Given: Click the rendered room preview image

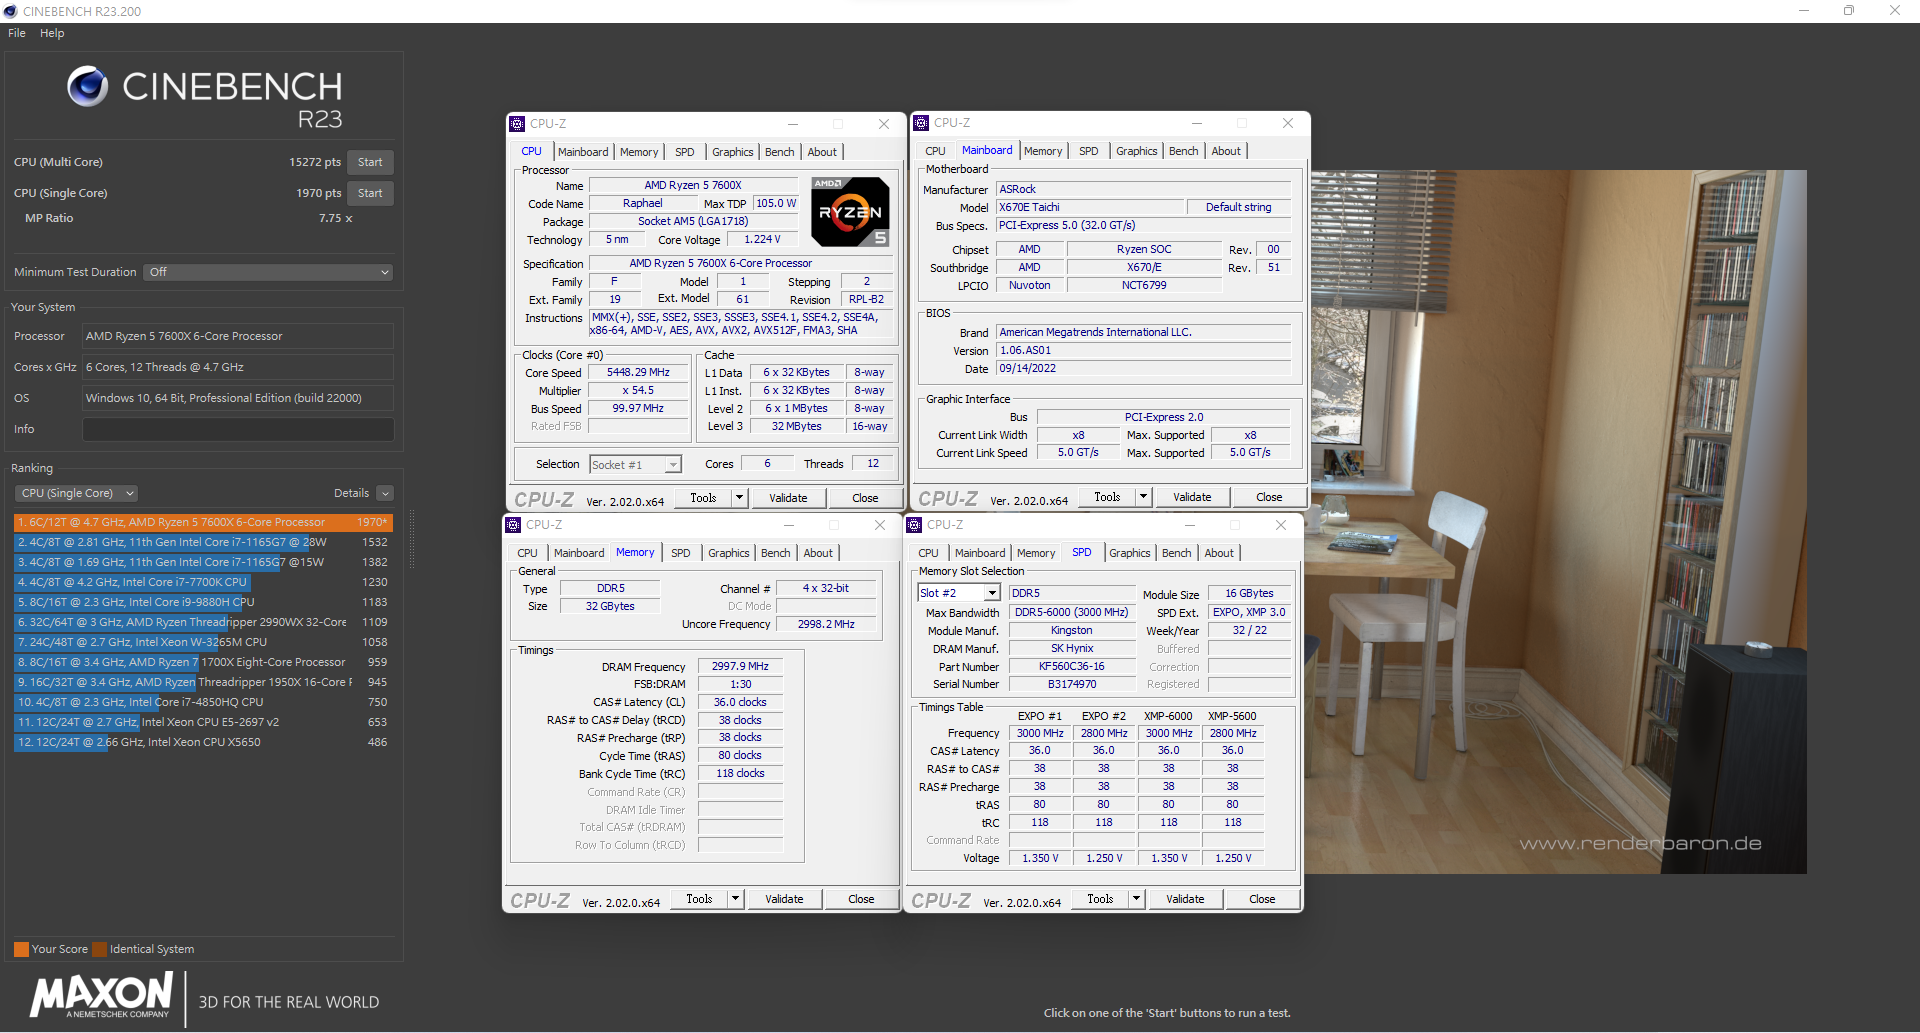Looking at the screenshot, I should [1557, 521].
